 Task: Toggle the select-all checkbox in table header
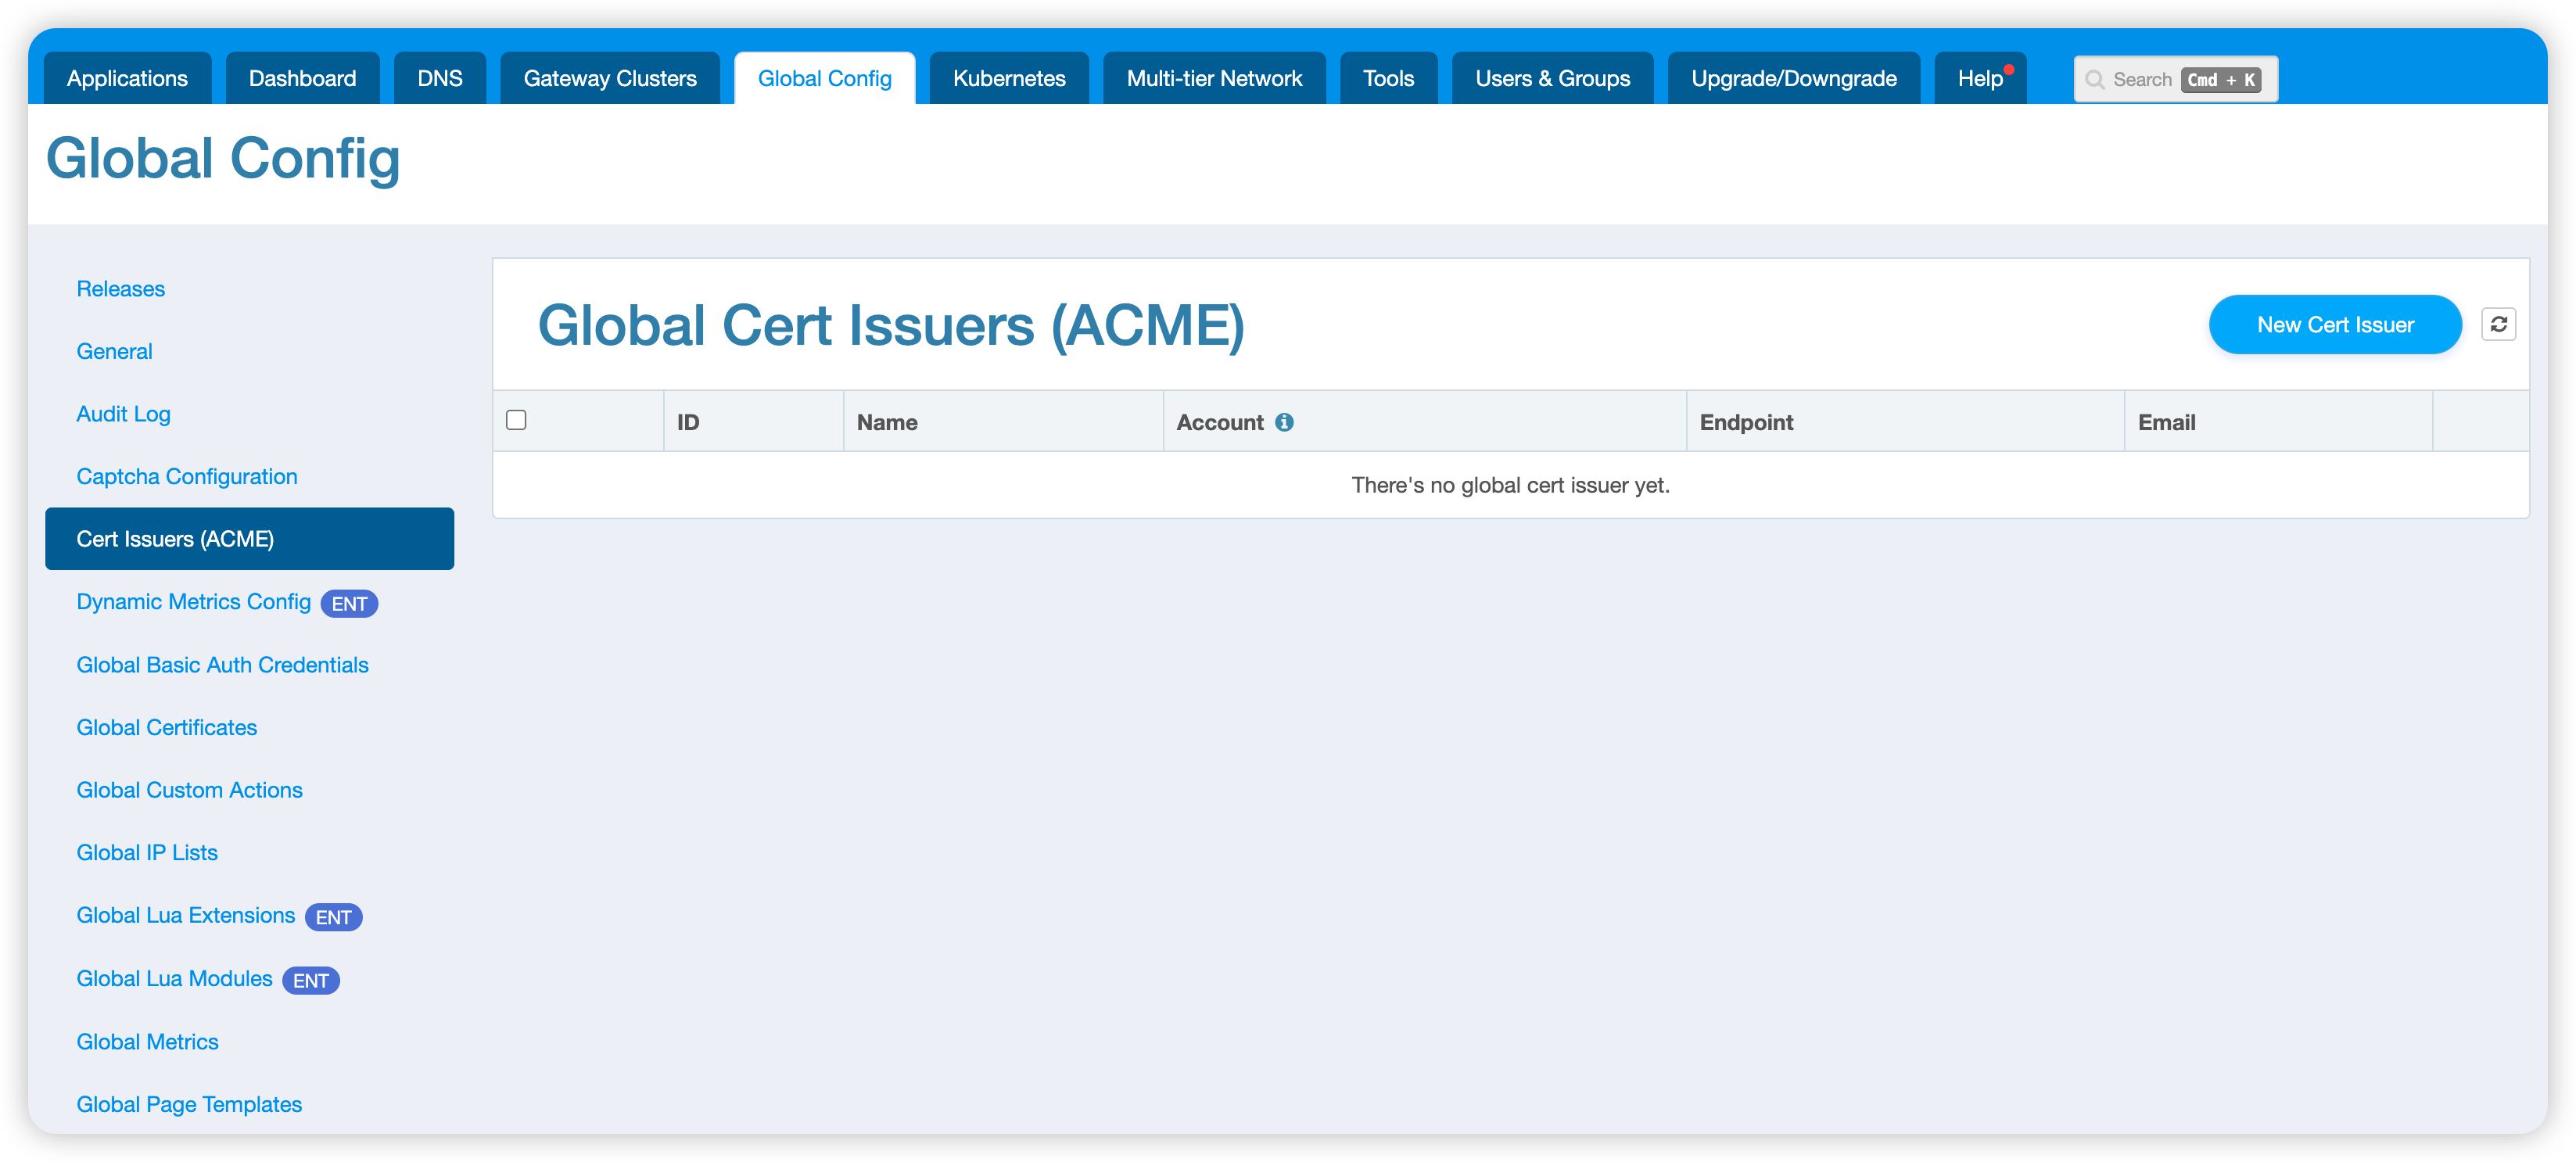click(516, 420)
